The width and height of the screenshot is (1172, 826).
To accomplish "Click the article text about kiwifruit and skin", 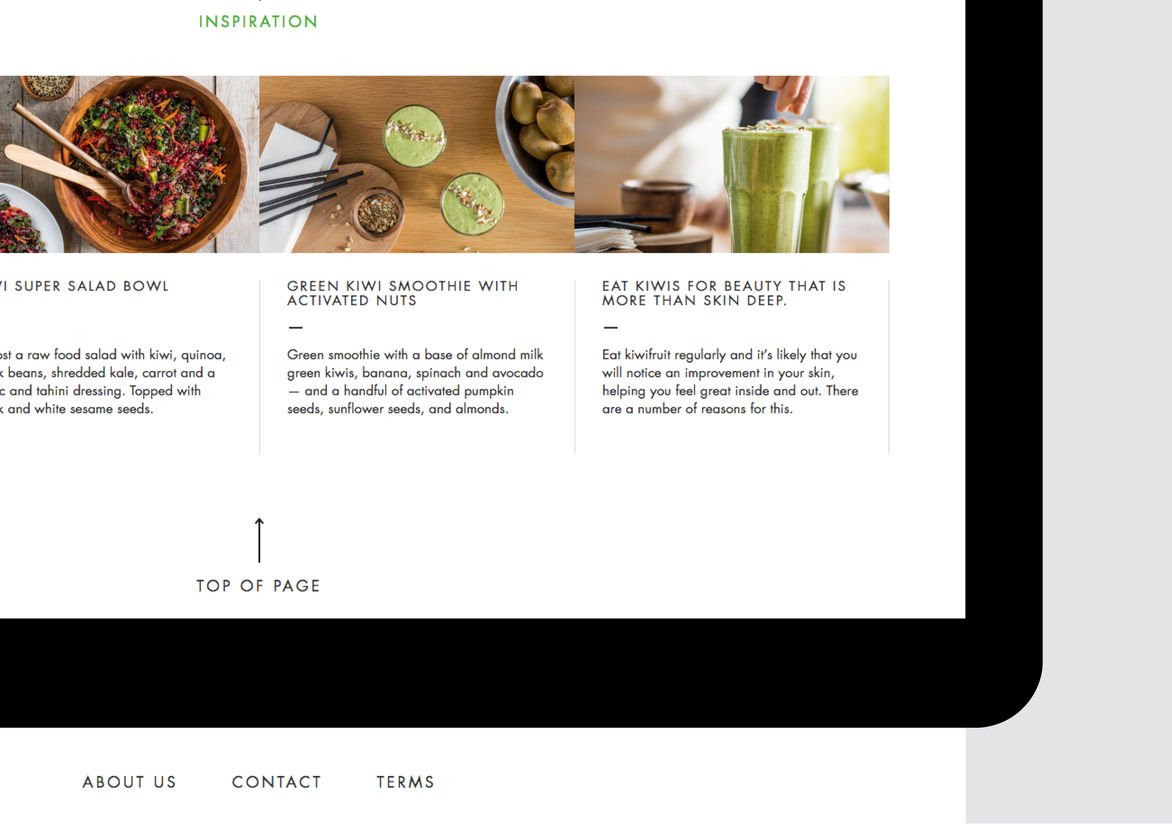I will [x=730, y=381].
